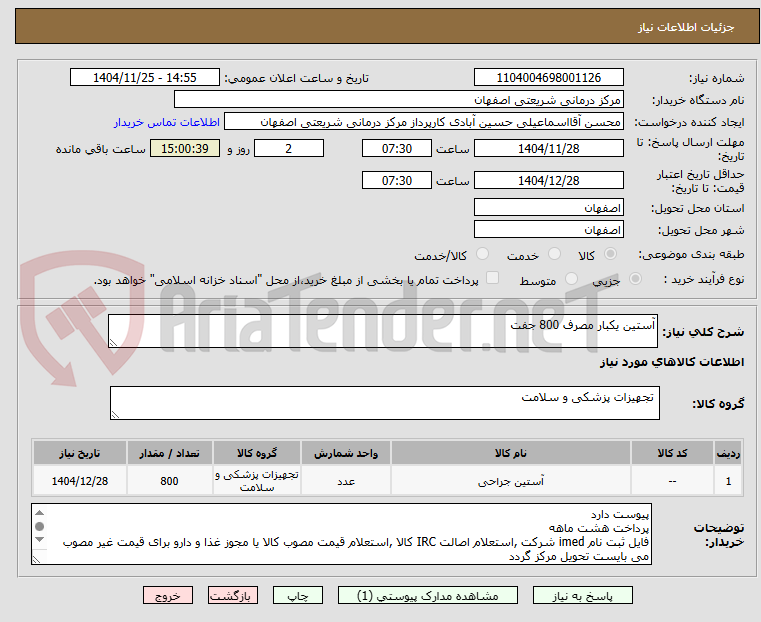Click the بازگشت back button
761x622 pixels.
coord(232,595)
